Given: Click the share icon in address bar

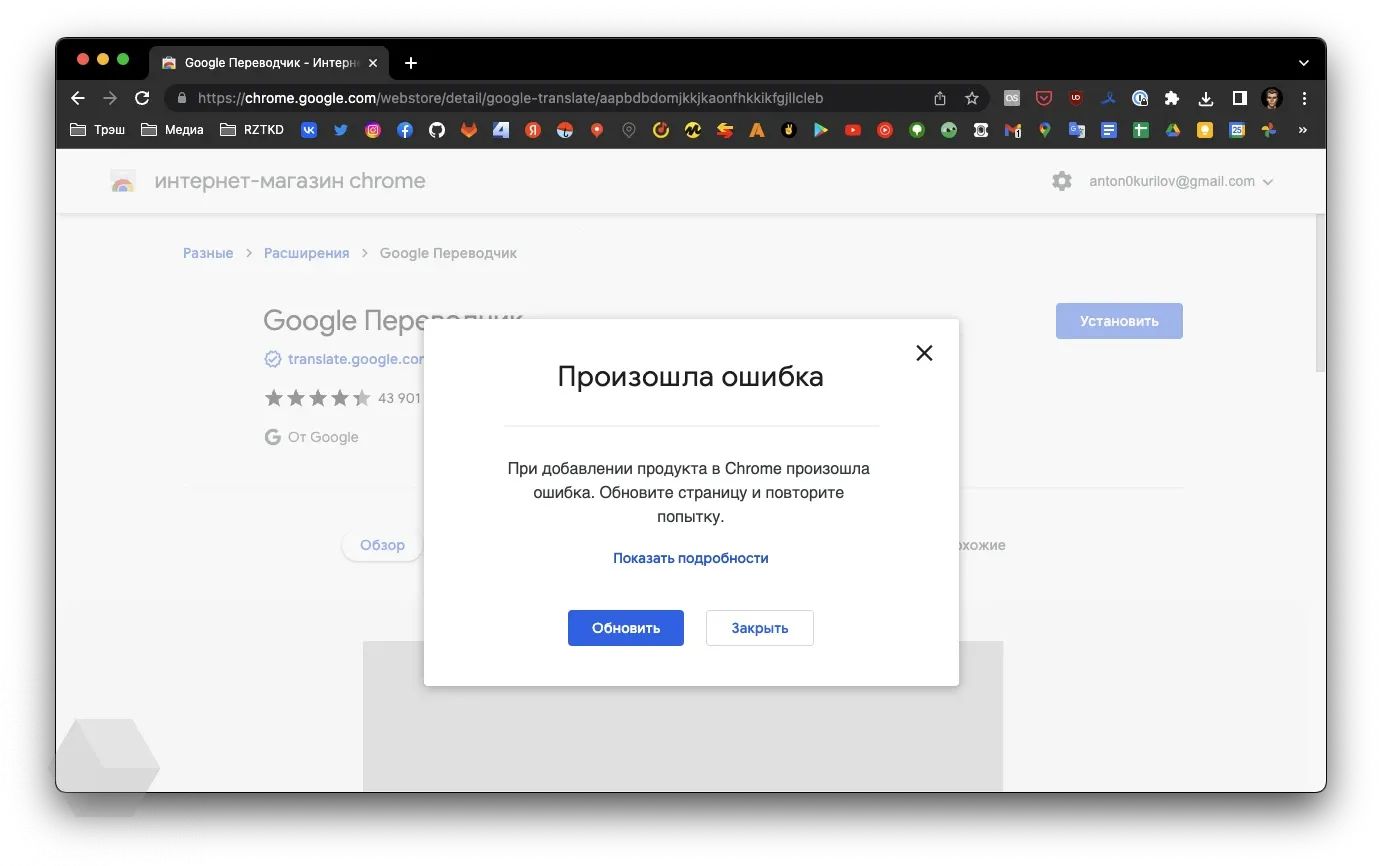Looking at the screenshot, I should pyautogui.click(x=940, y=98).
